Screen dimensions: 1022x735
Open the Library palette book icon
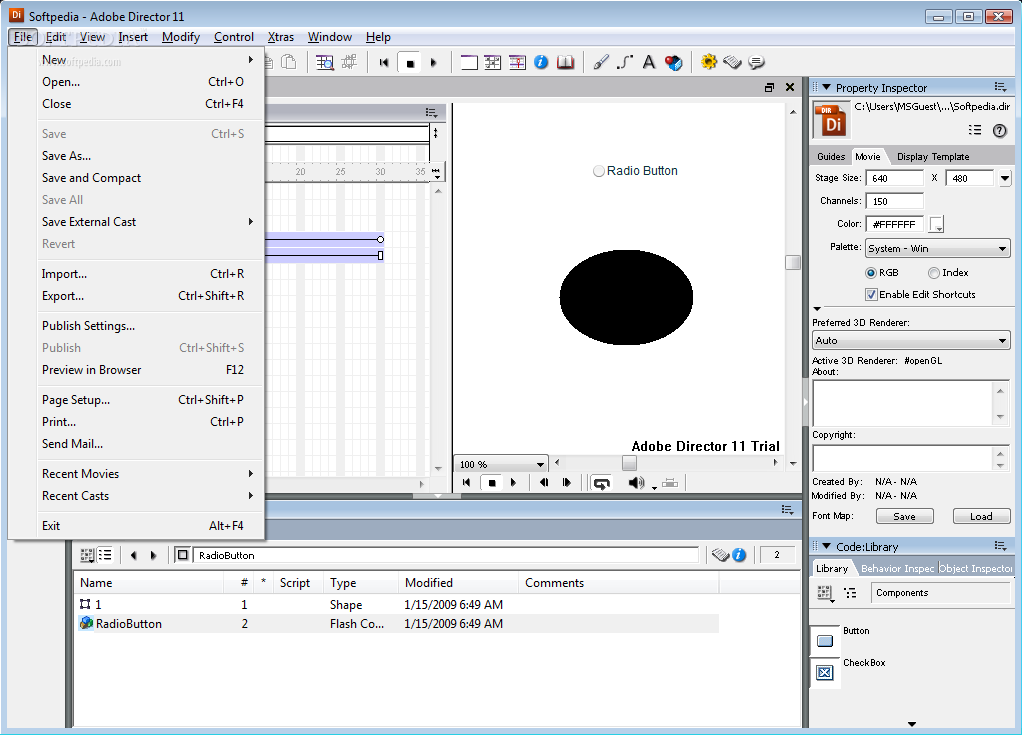click(566, 63)
